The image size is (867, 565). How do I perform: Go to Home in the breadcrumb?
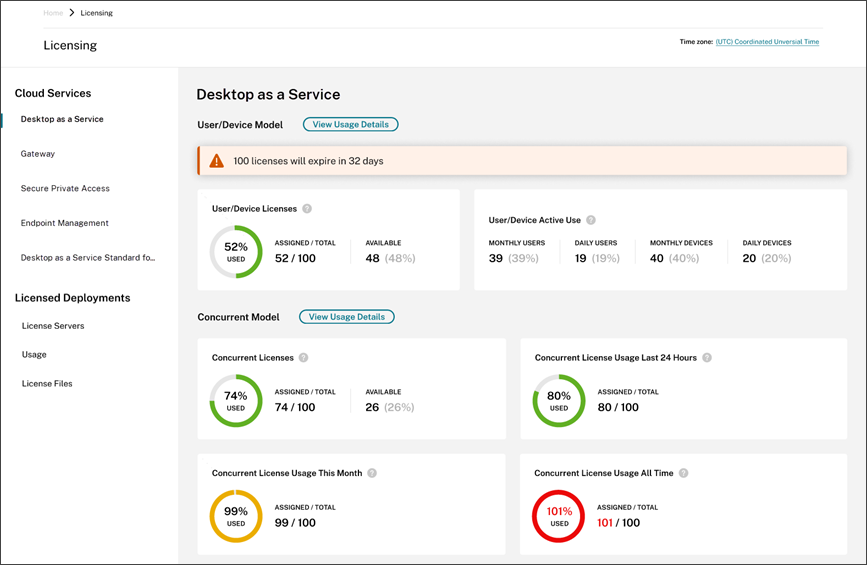pyautogui.click(x=53, y=13)
